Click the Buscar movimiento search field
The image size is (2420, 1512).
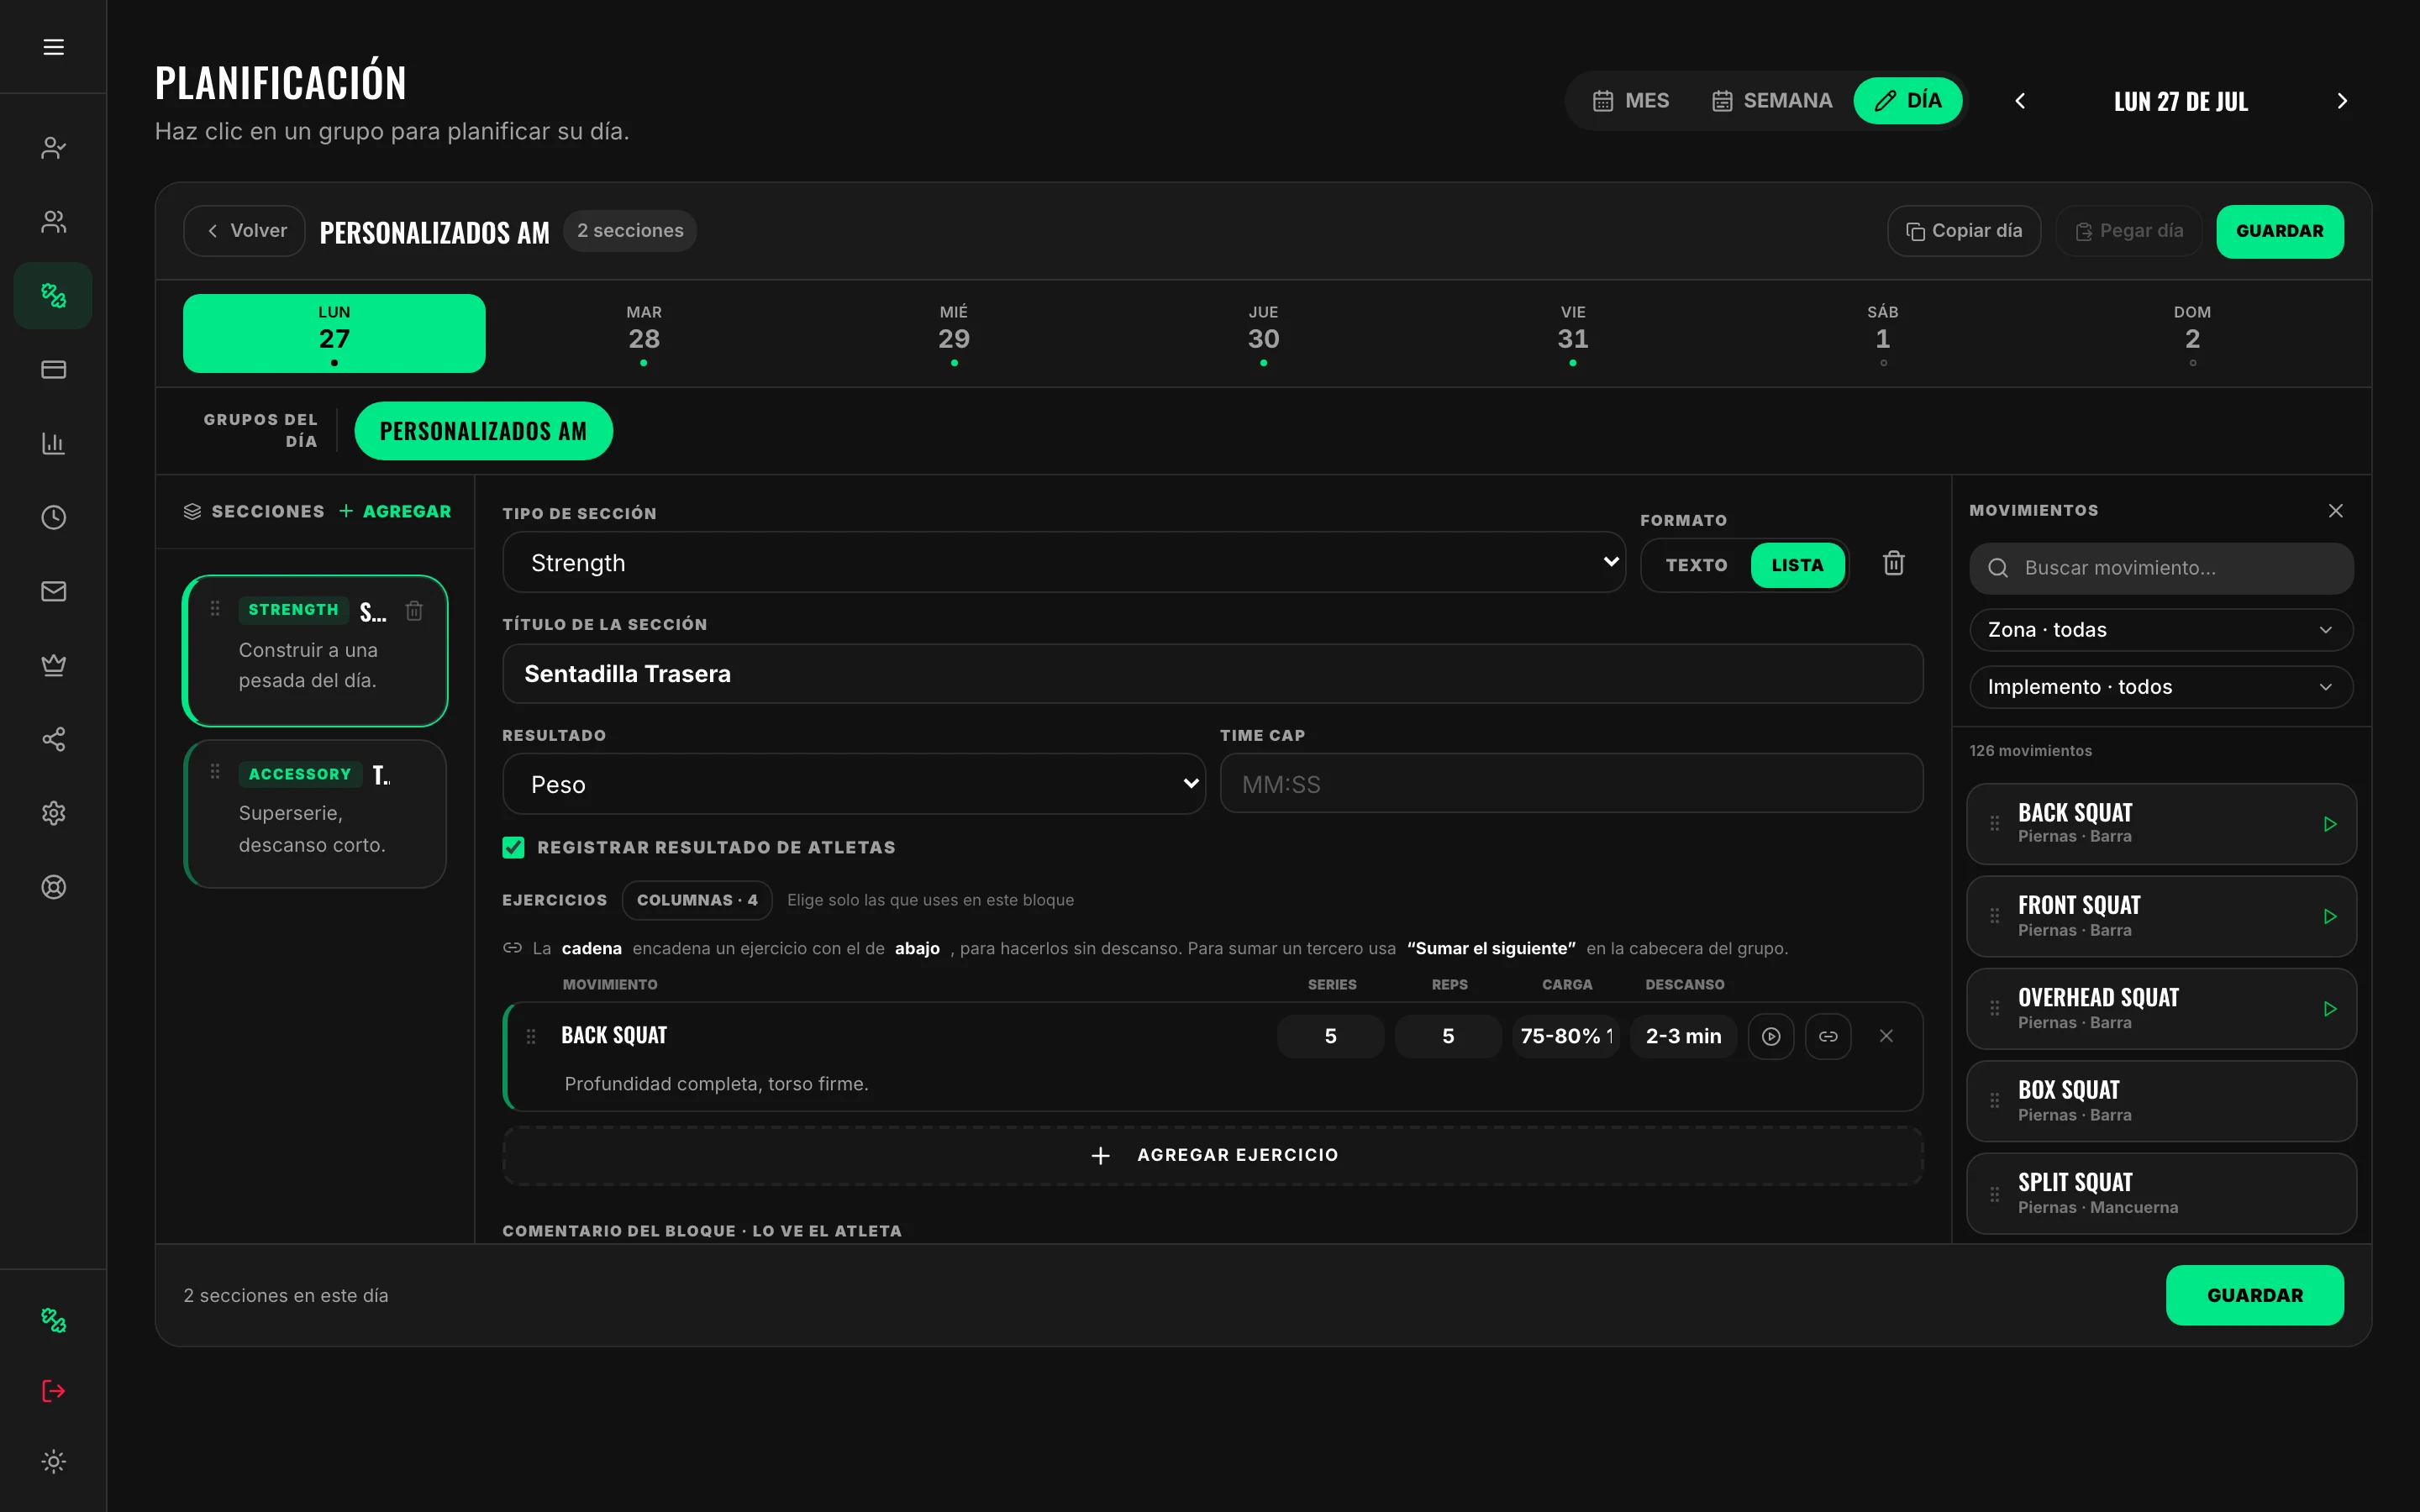pos(2160,568)
